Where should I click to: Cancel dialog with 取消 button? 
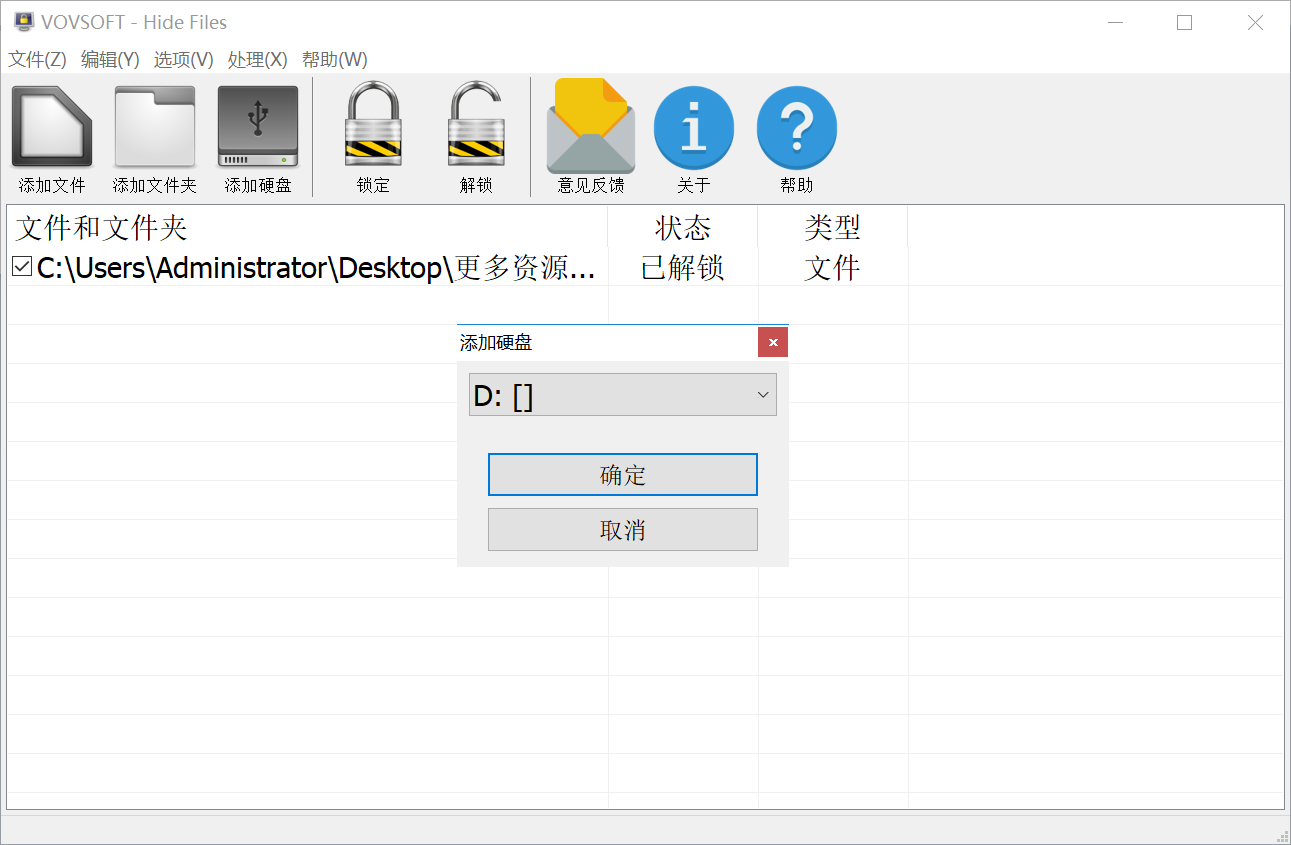pos(623,530)
